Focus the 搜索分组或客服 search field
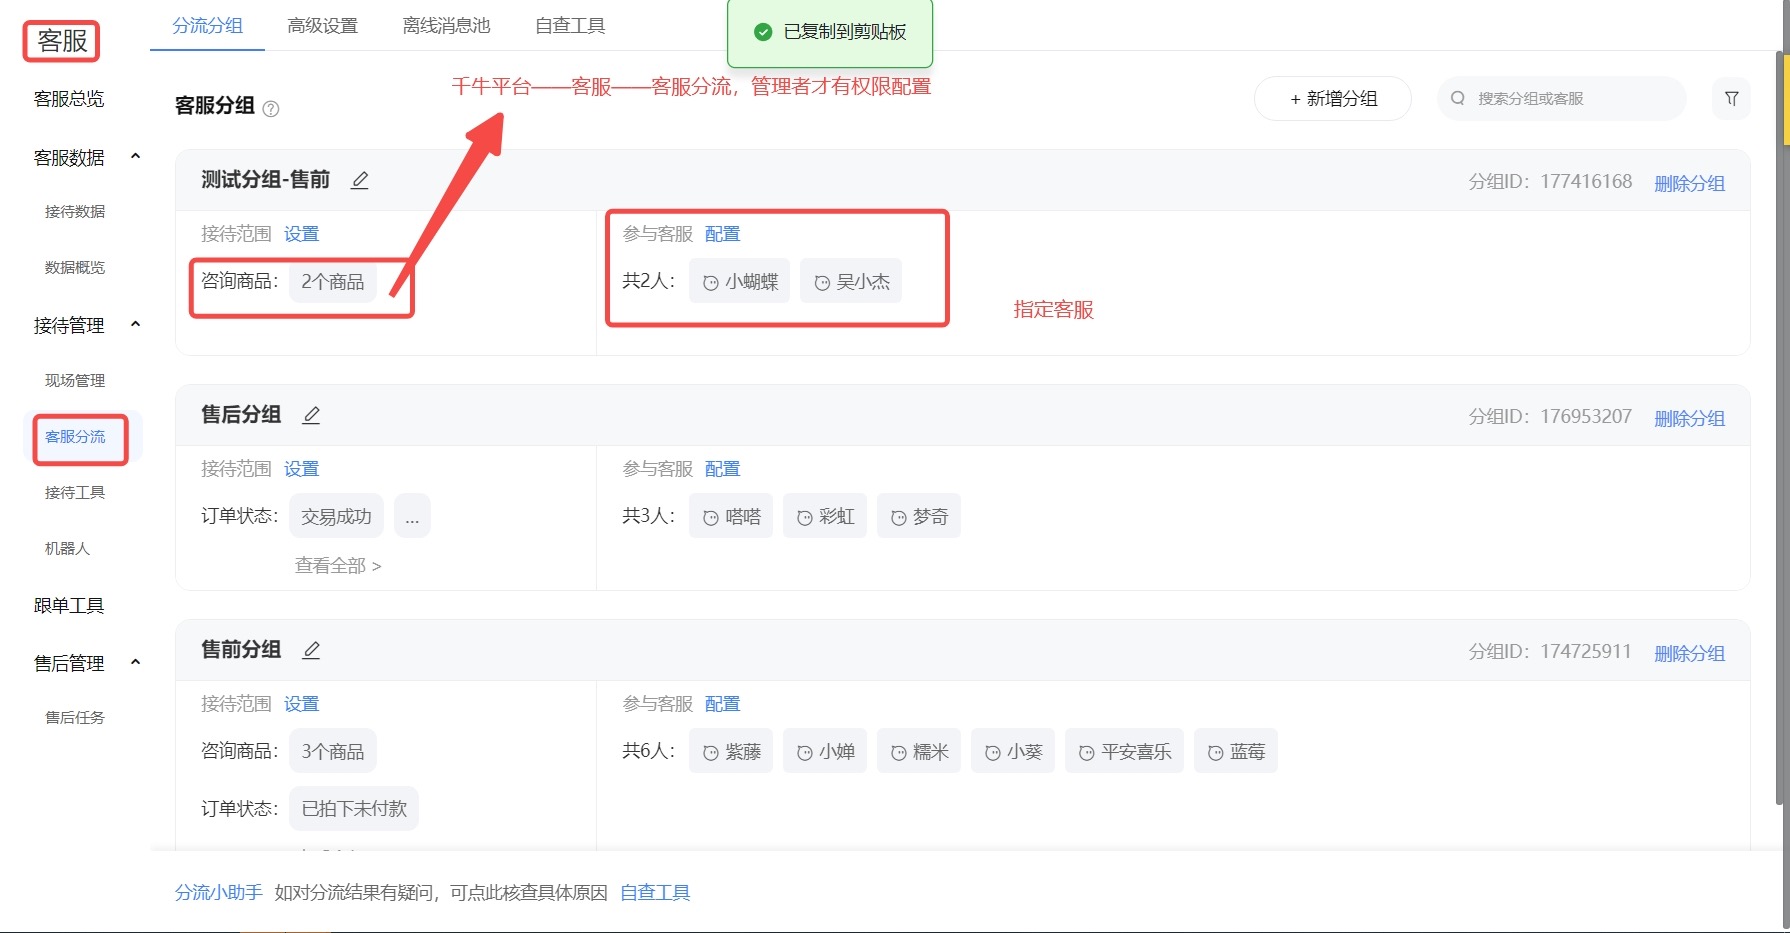 [x=1561, y=98]
